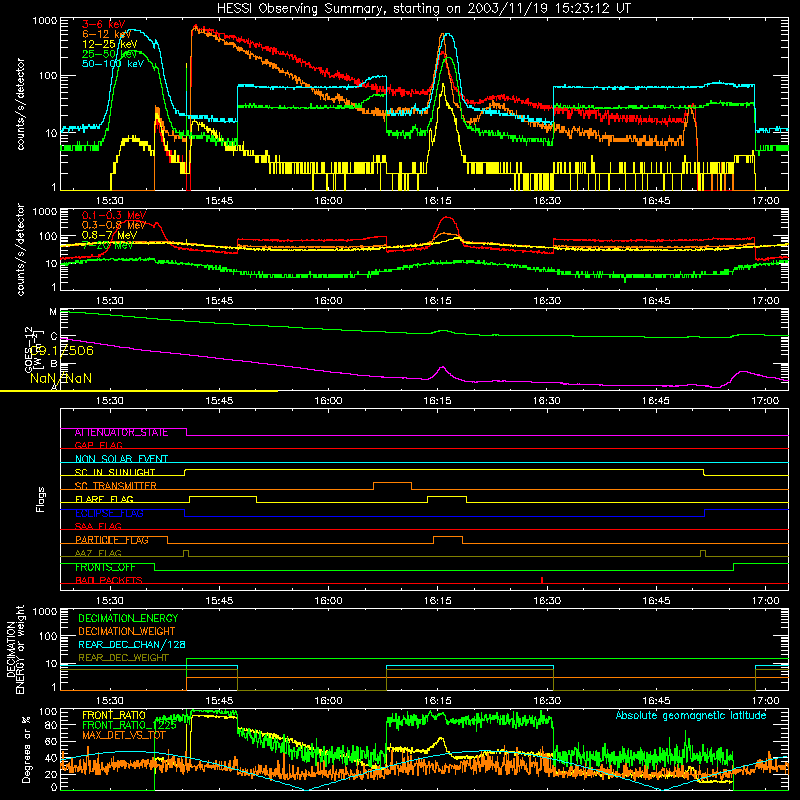Click the 16:15 tick label under Flags panel

[437, 601]
